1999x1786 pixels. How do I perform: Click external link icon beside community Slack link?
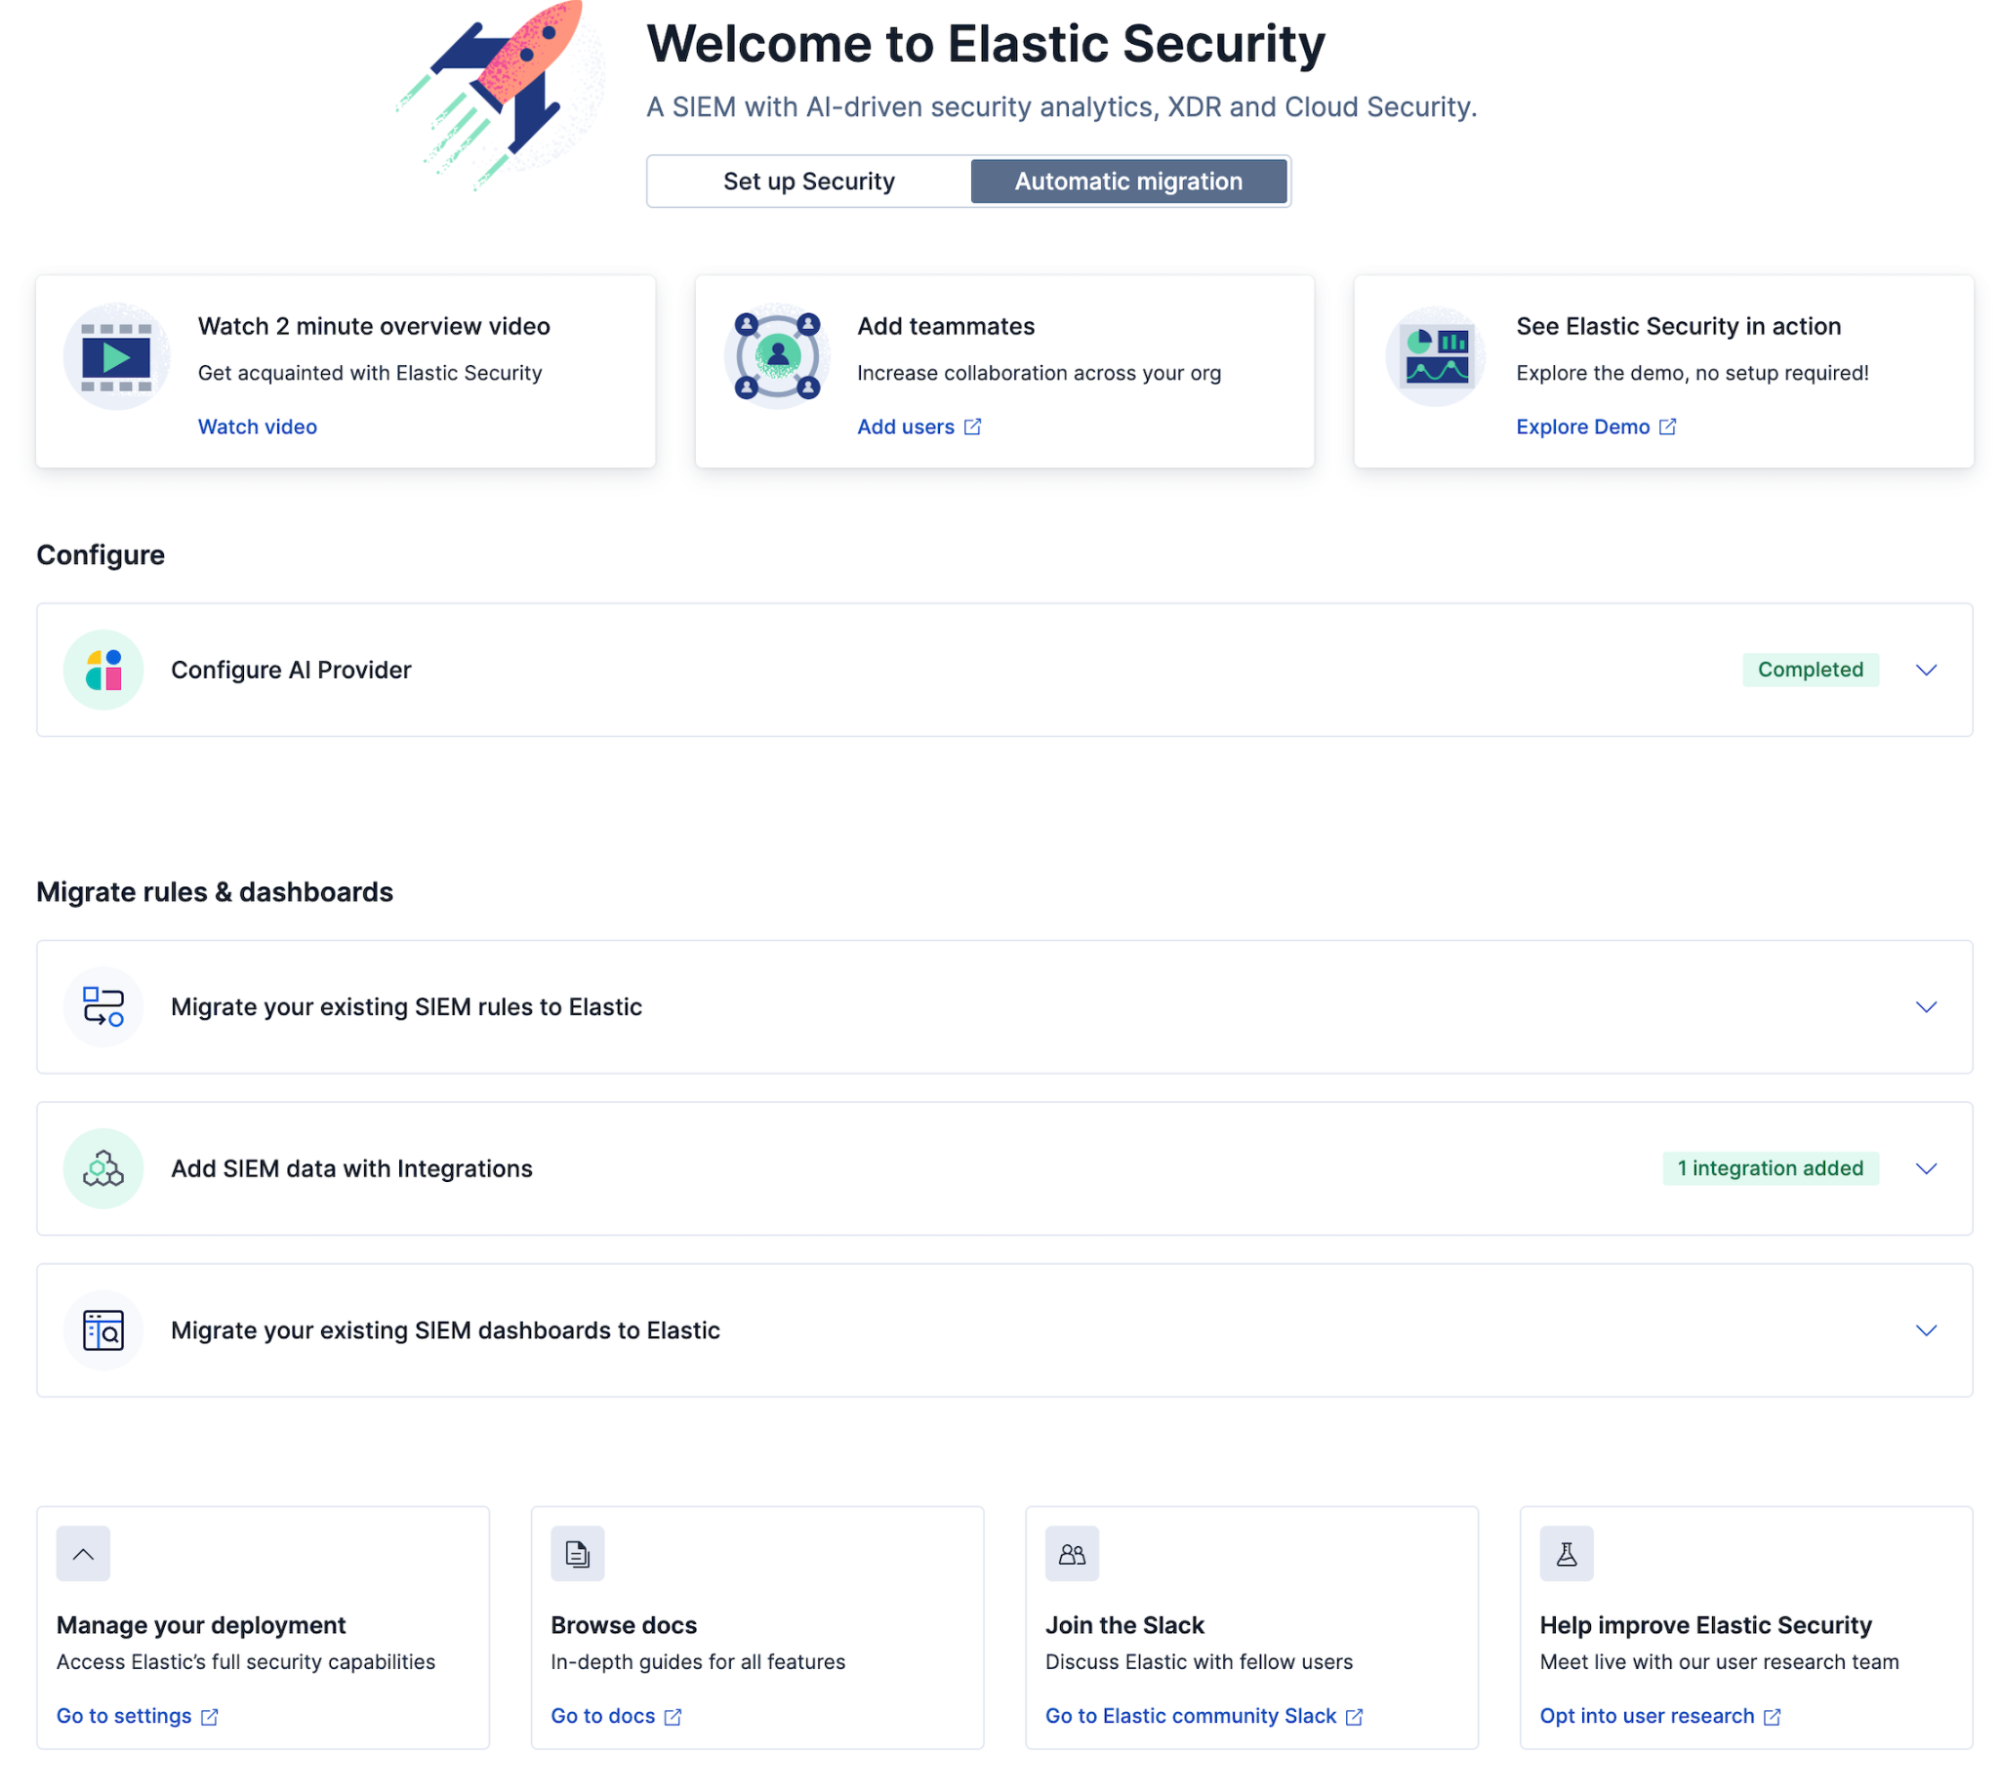point(1355,1717)
